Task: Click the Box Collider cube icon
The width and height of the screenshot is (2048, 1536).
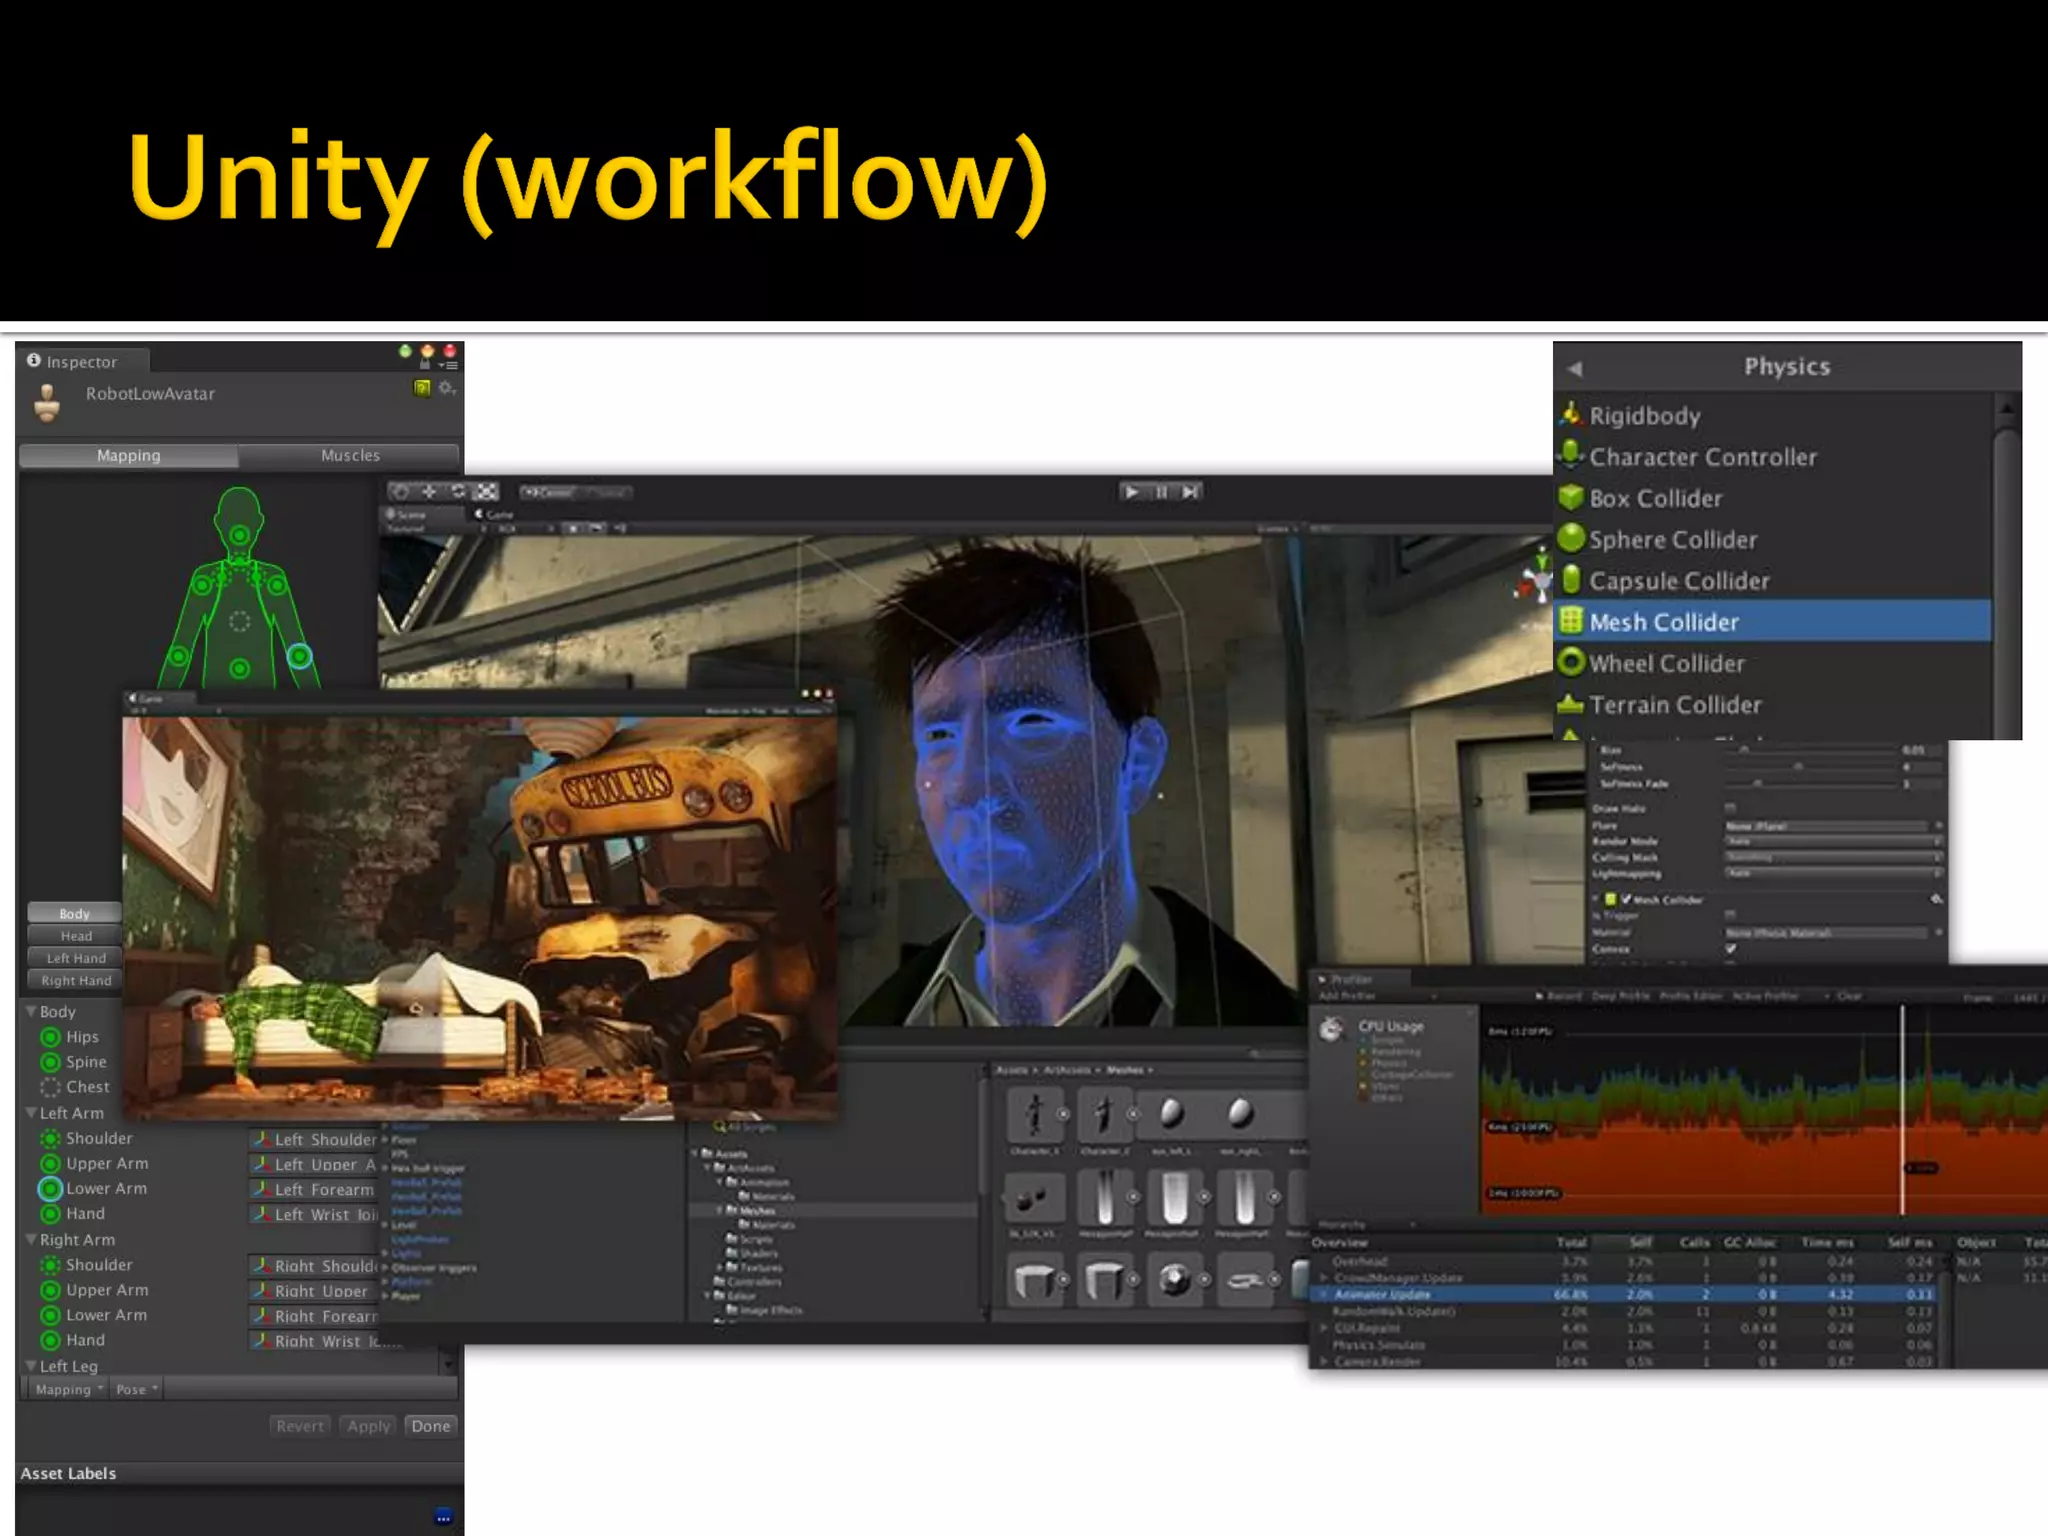Action: 1571,497
